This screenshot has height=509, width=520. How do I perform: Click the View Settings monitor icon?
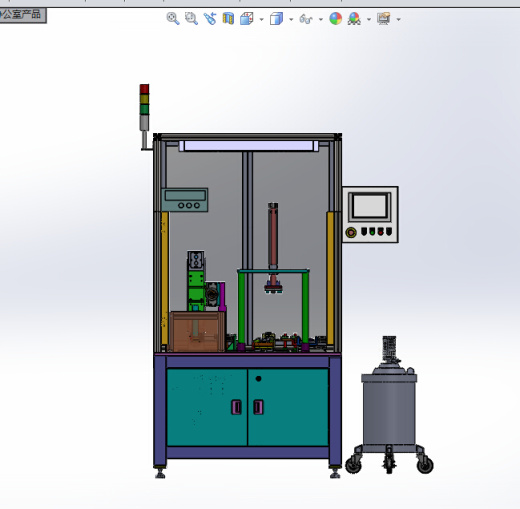tap(384, 19)
